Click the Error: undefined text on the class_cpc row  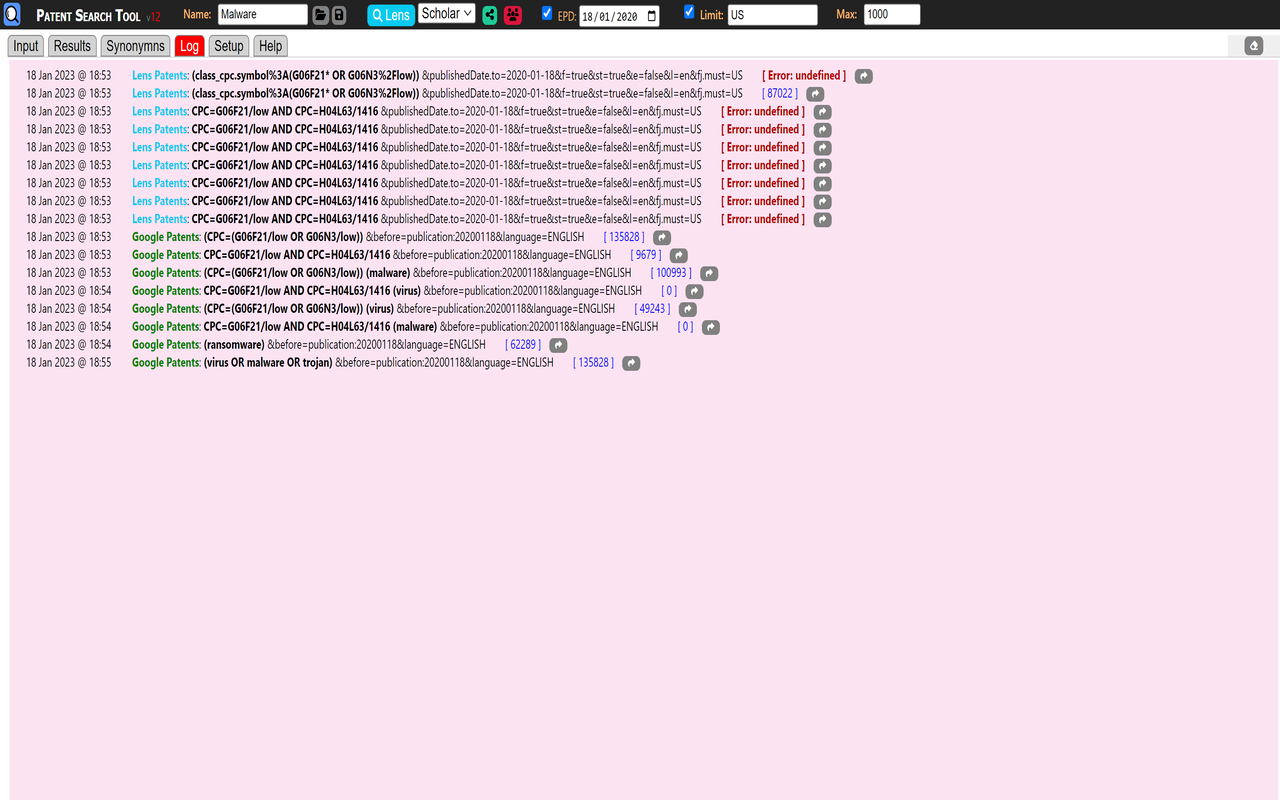click(804, 75)
